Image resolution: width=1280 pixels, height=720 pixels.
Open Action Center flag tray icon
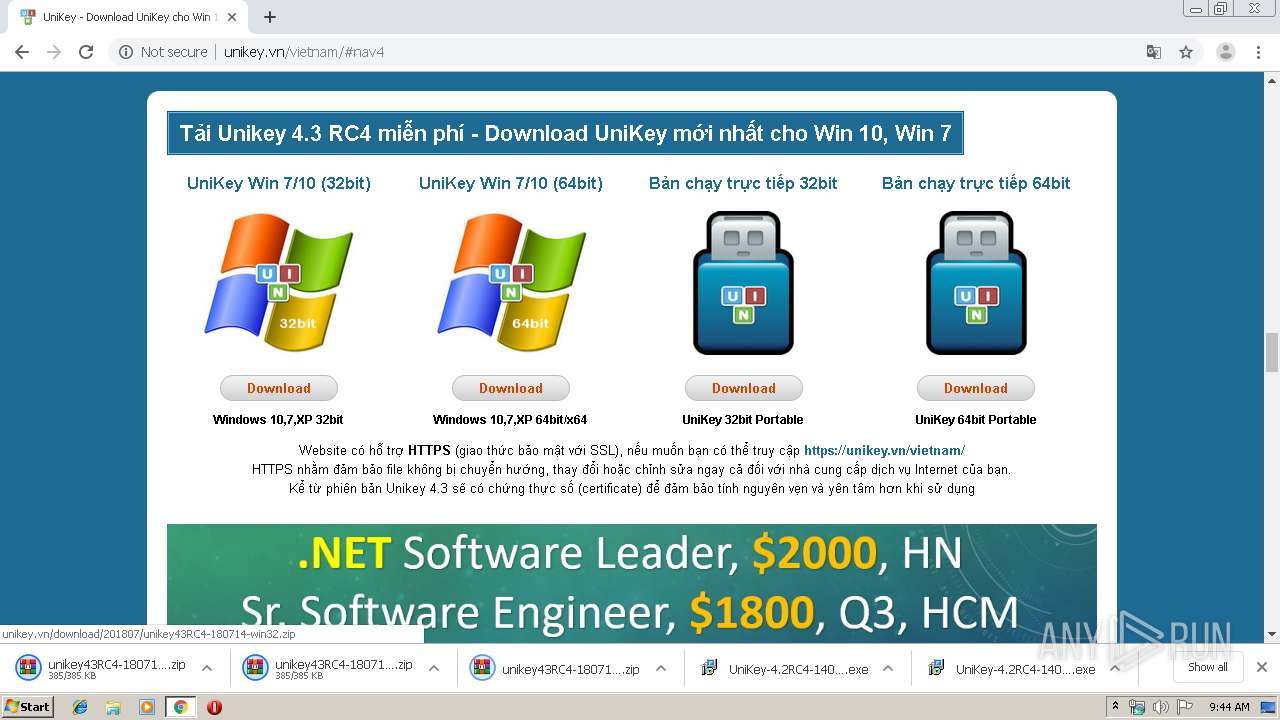coord(1184,707)
